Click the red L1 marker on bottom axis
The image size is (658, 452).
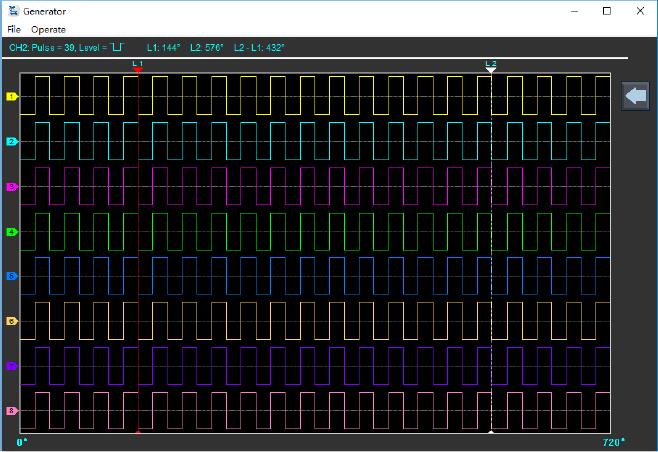point(138,433)
